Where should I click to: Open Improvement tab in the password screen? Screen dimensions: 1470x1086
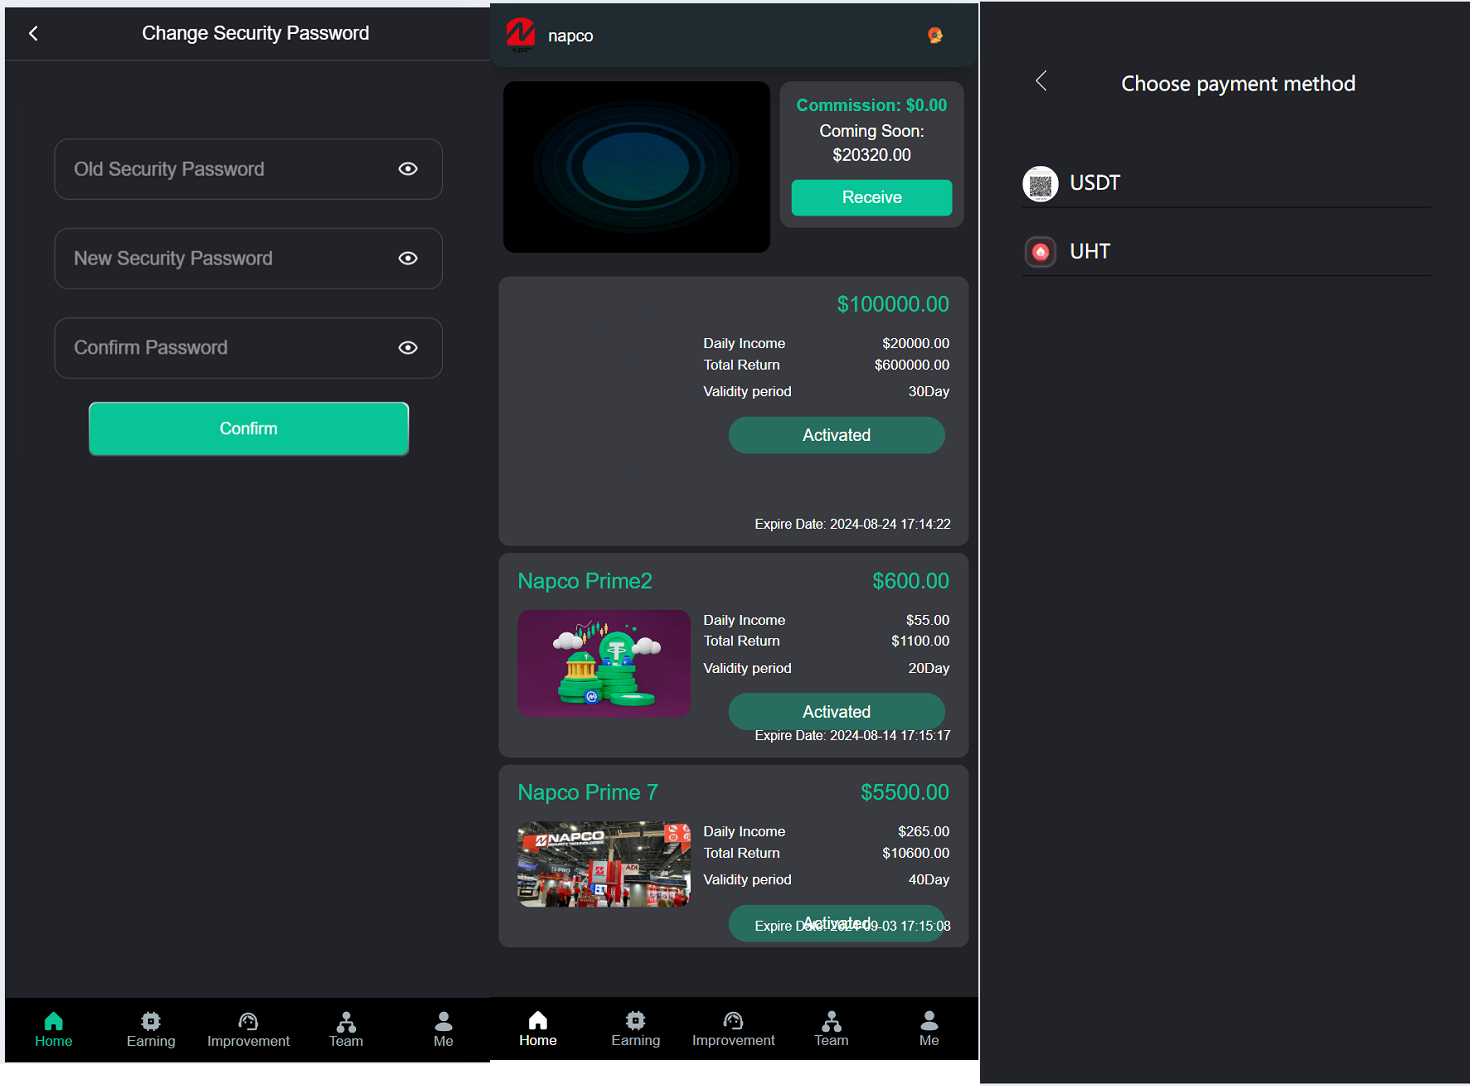click(x=248, y=1029)
